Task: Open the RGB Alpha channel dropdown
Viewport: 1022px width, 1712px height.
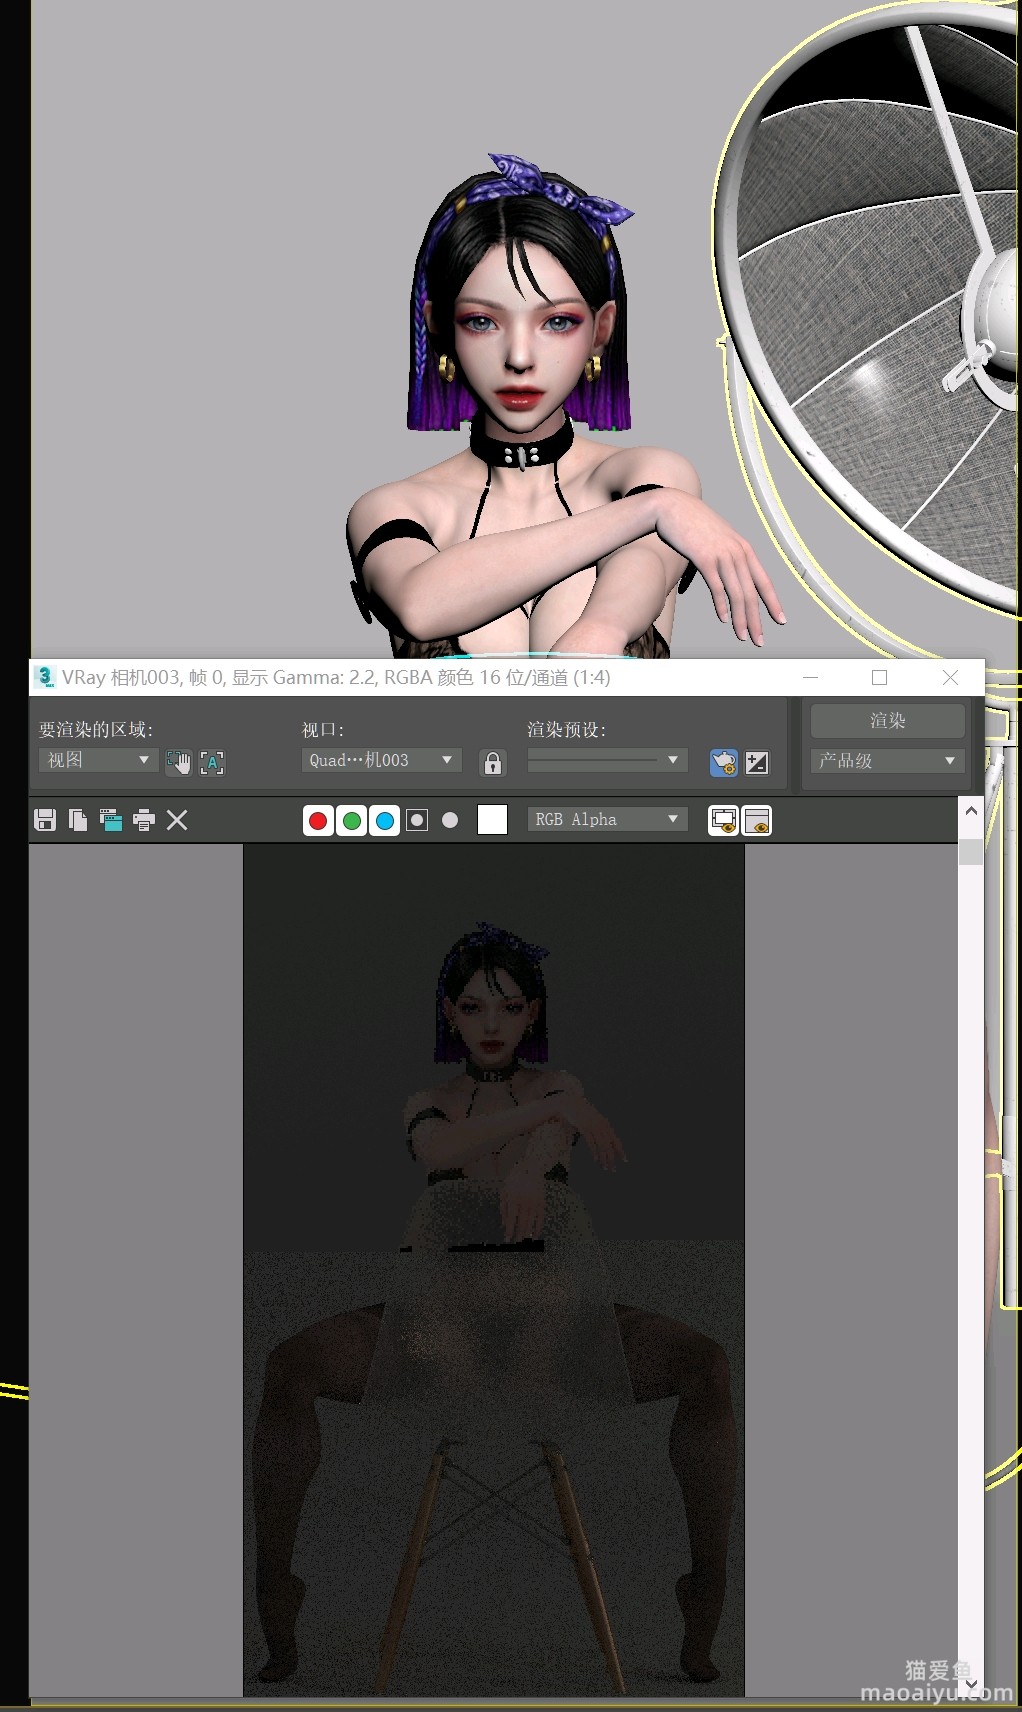Action: 607,819
